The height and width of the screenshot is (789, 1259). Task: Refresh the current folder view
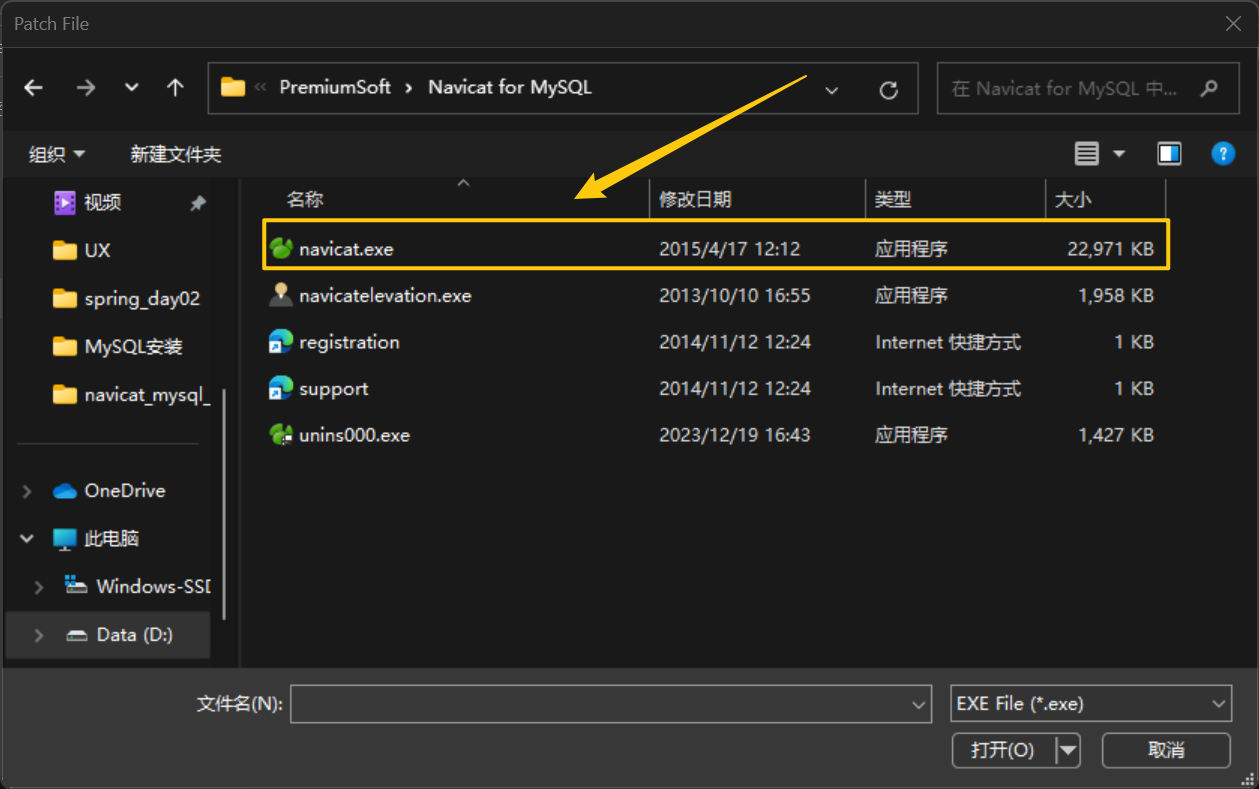click(889, 88)
